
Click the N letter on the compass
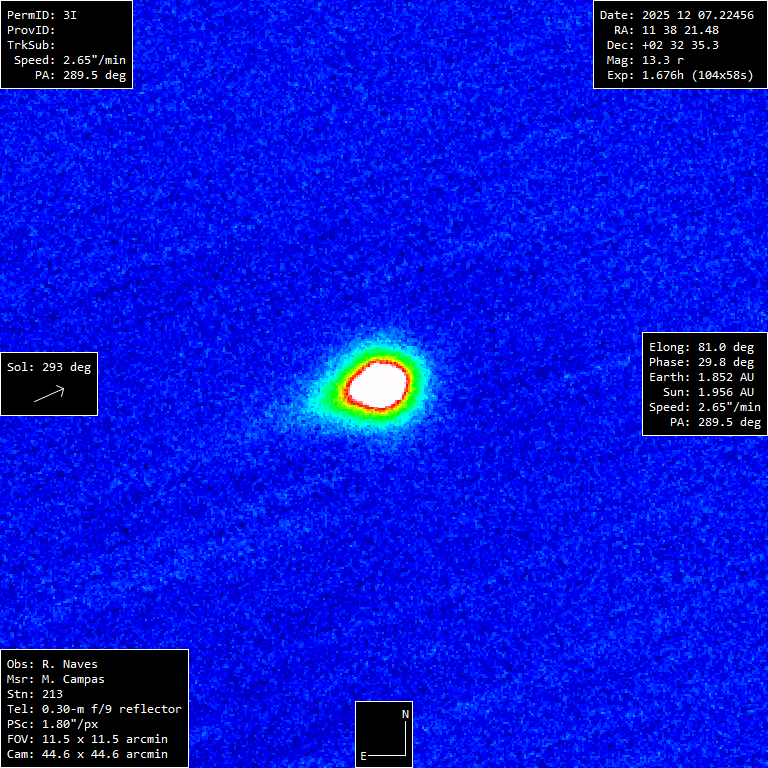pos(405,714)
